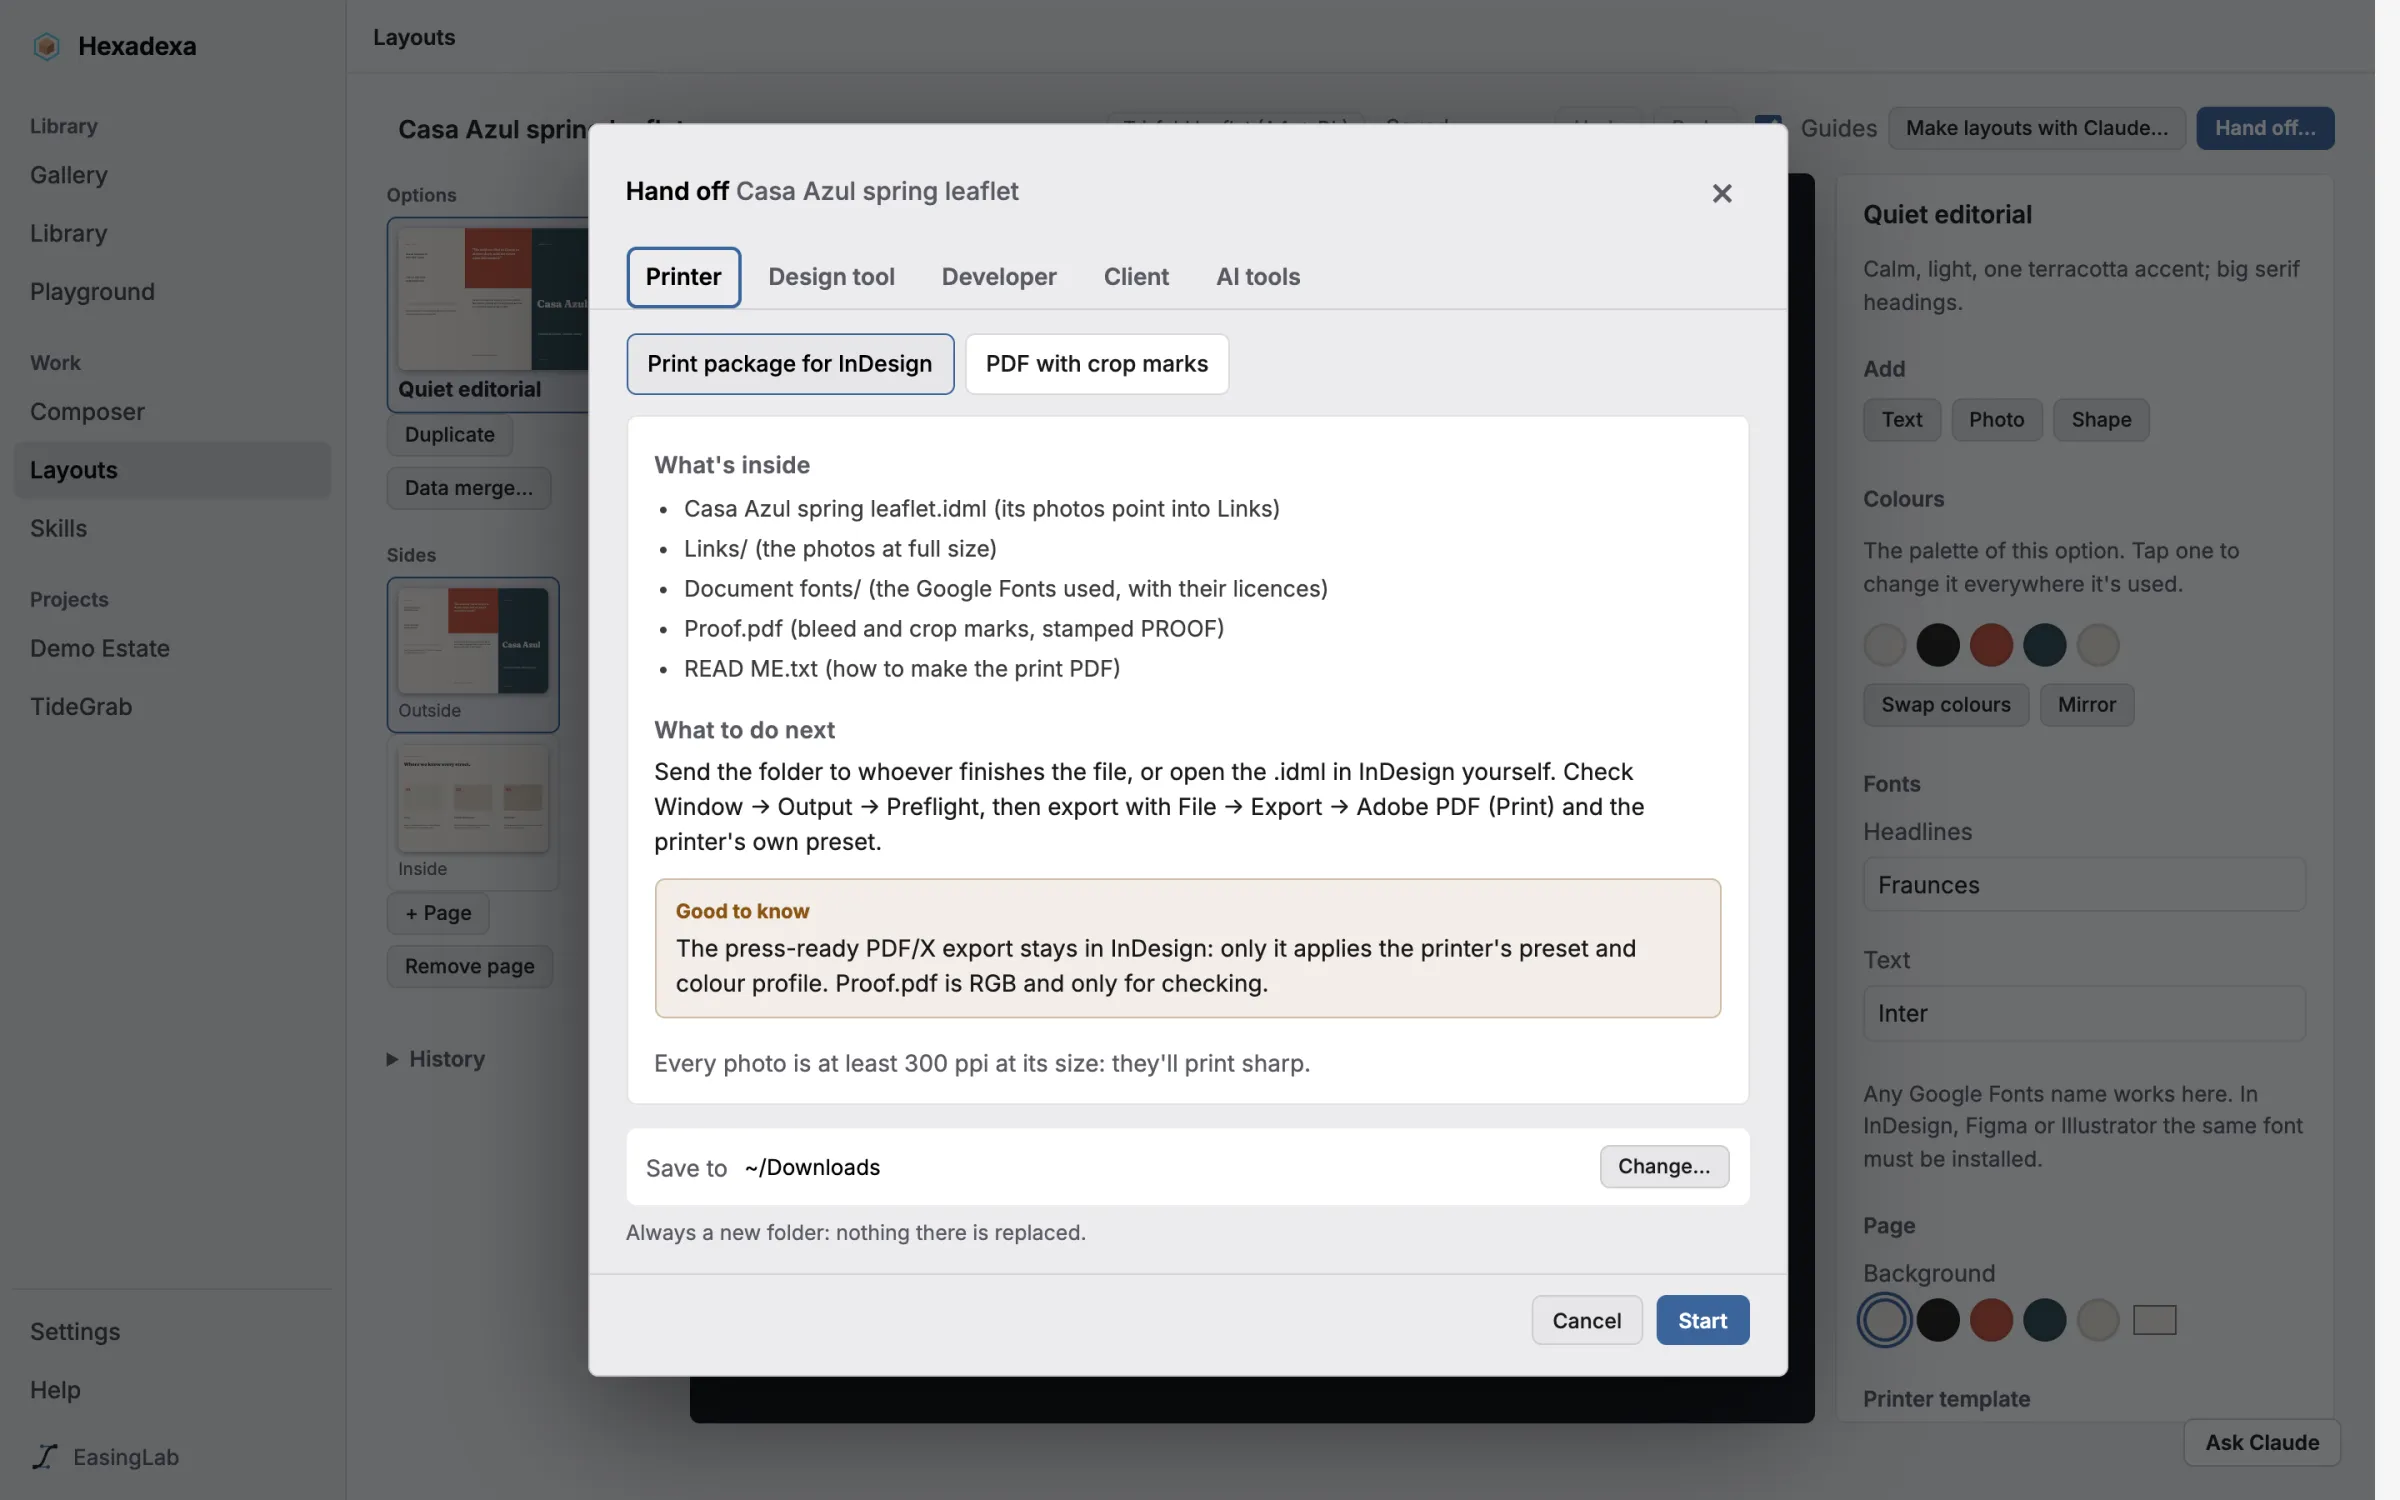
Task: Select the terracotta palette colour swatch
Action: pyautogui.click(x=1990, y=645)
